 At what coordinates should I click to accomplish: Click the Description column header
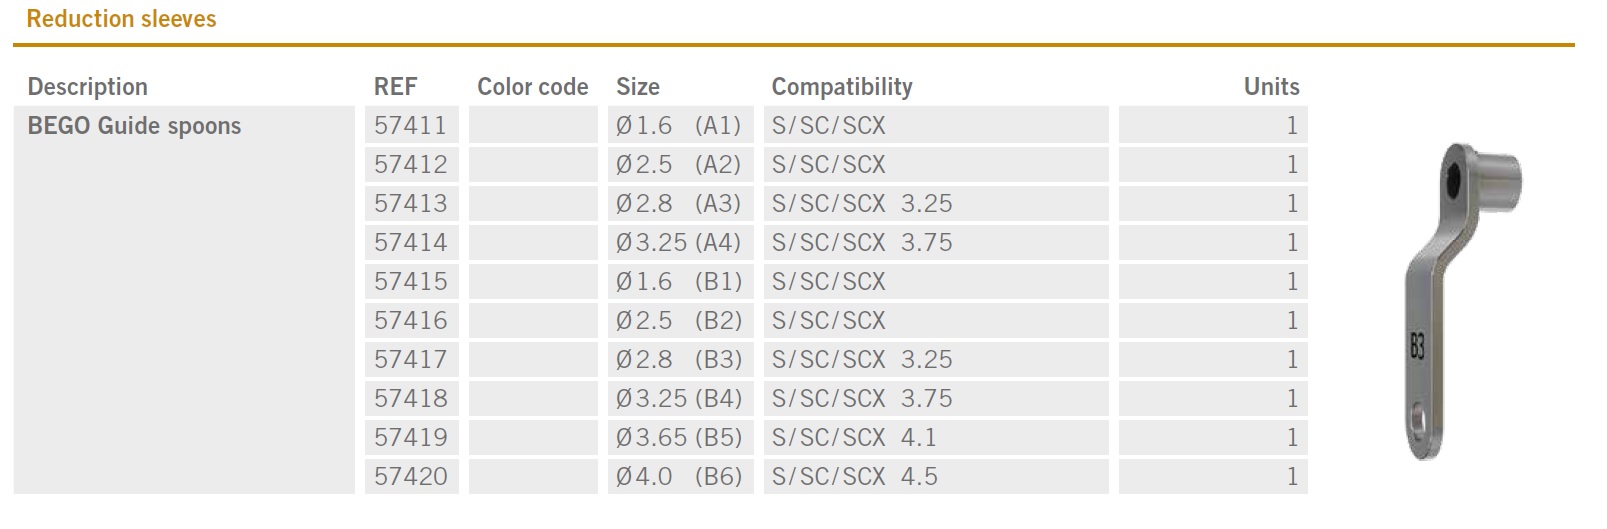87,87
